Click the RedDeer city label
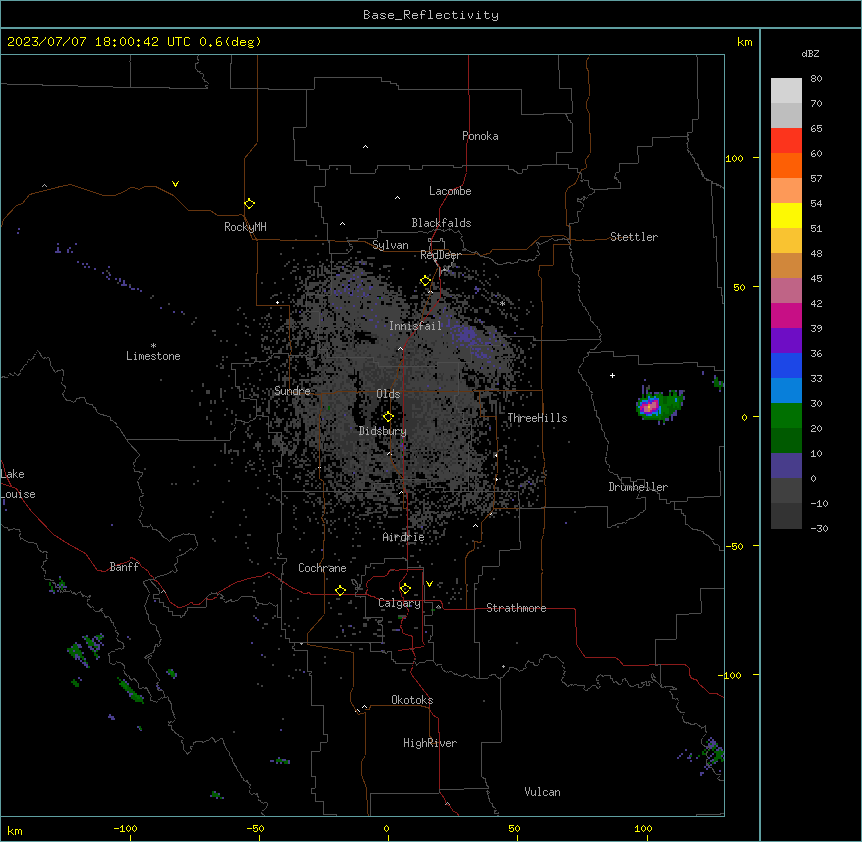 pos(440,255)
